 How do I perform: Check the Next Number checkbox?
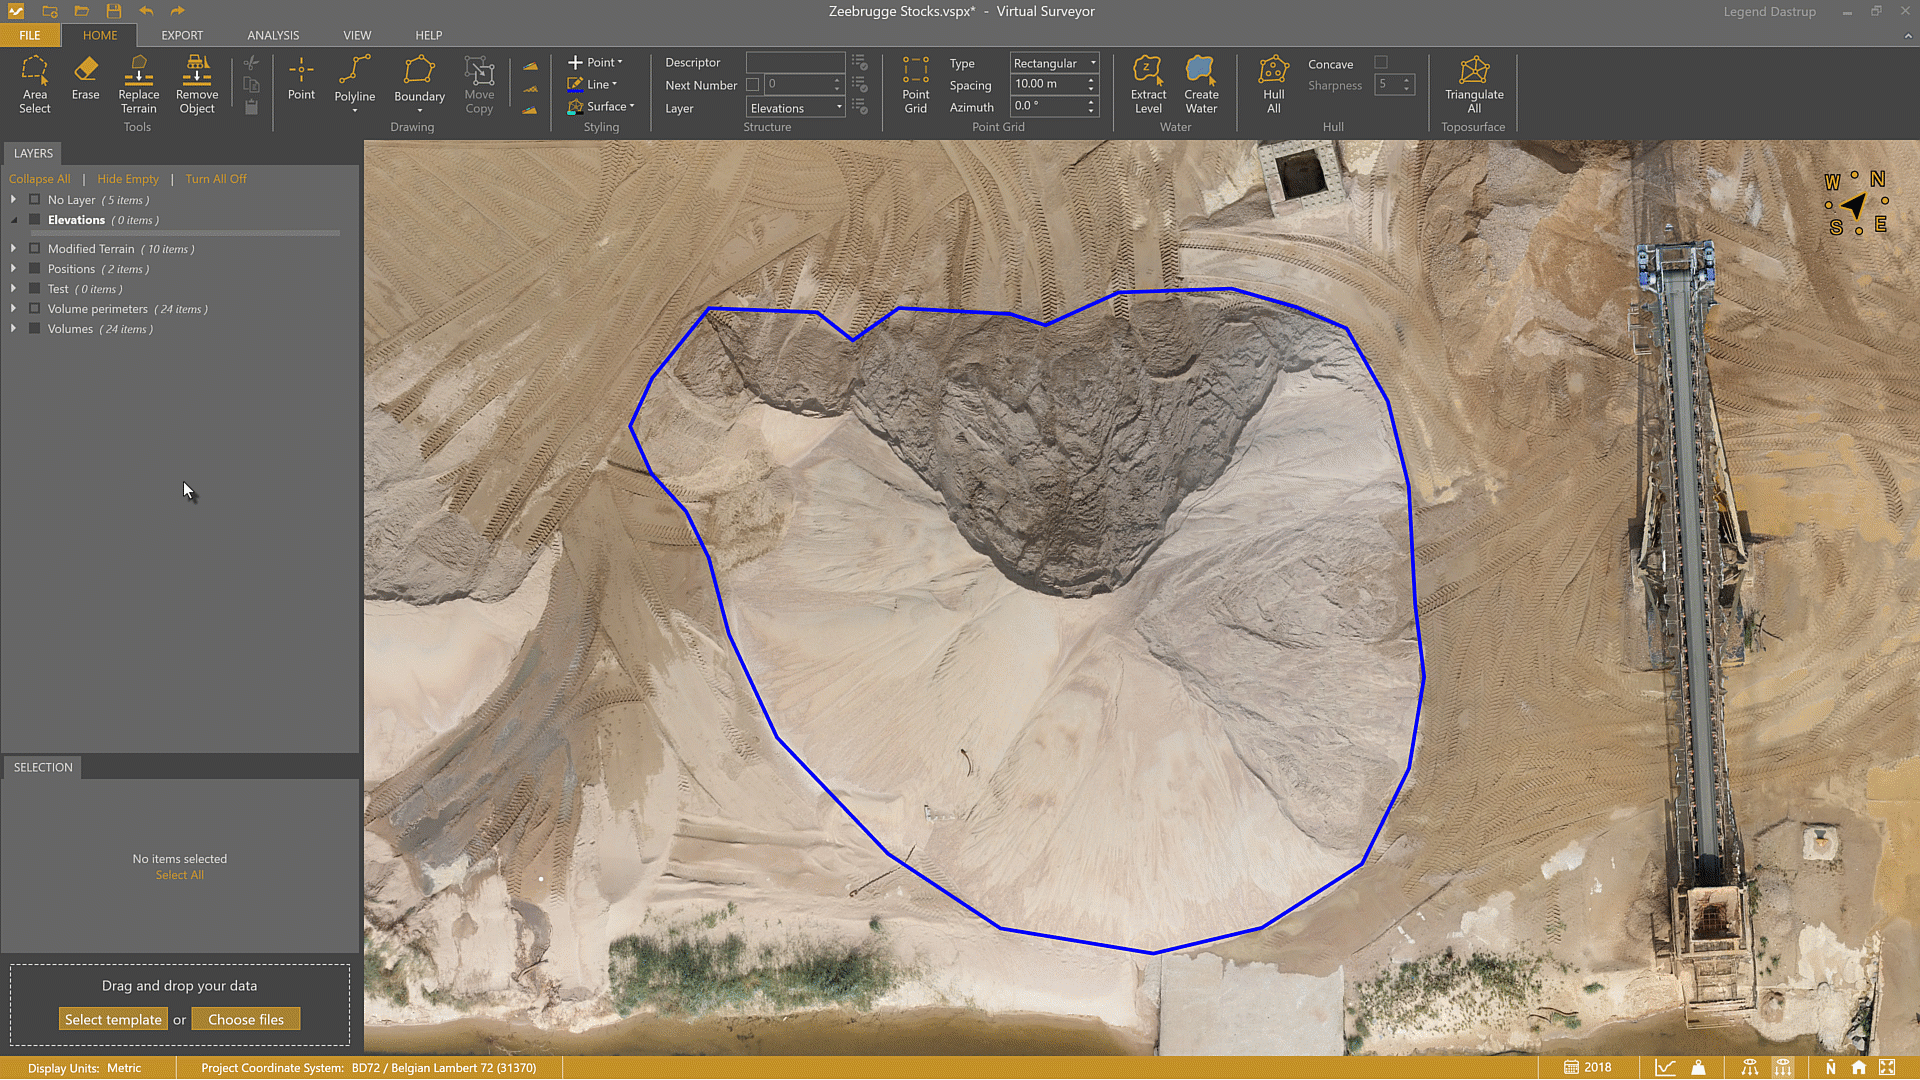[753, 85]
